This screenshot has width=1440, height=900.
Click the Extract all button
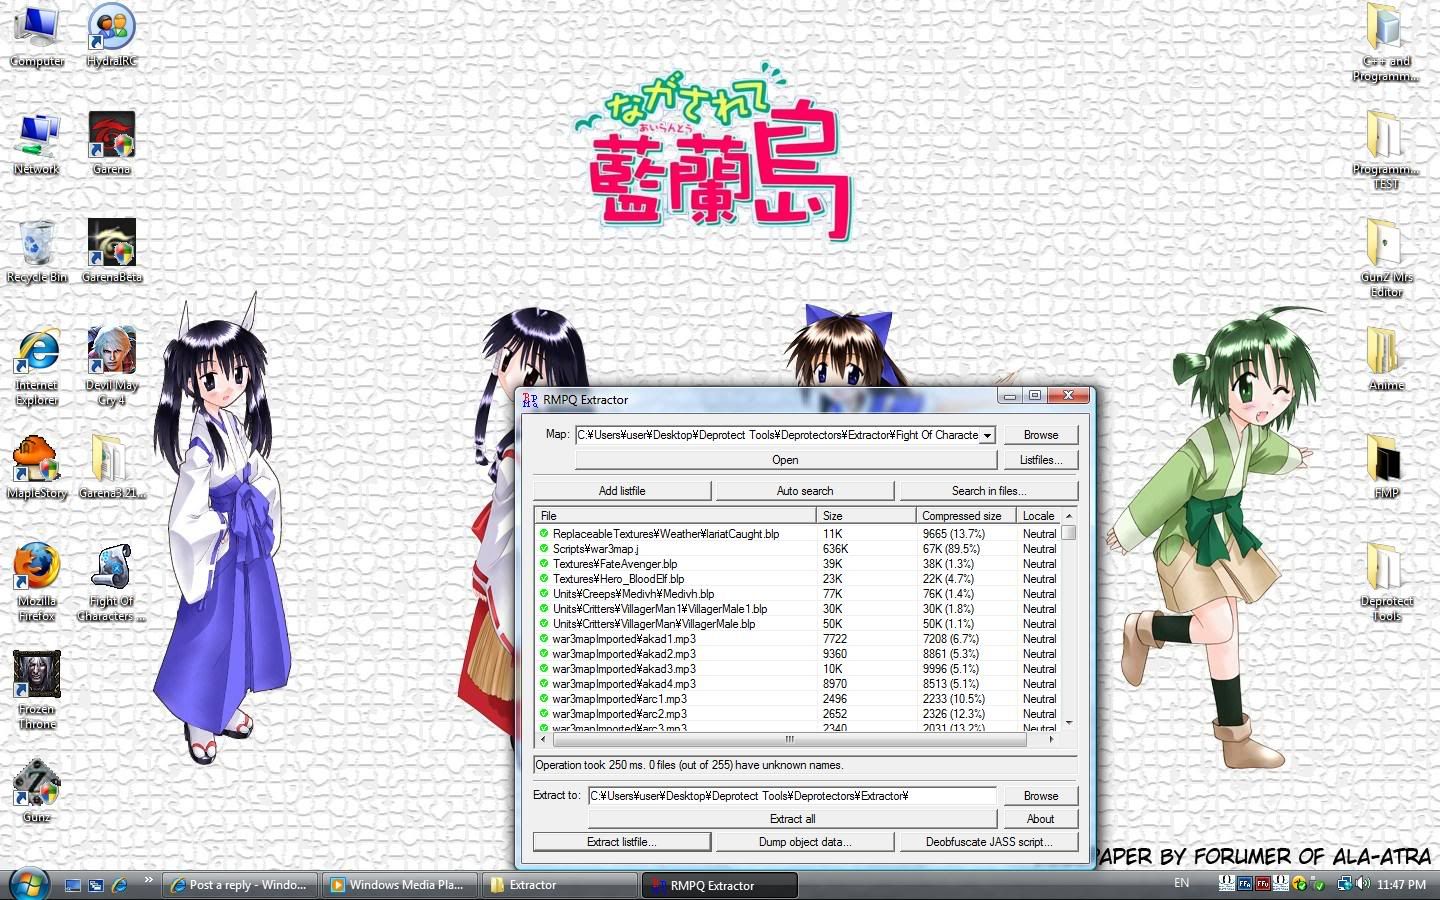tap(792, 819)
